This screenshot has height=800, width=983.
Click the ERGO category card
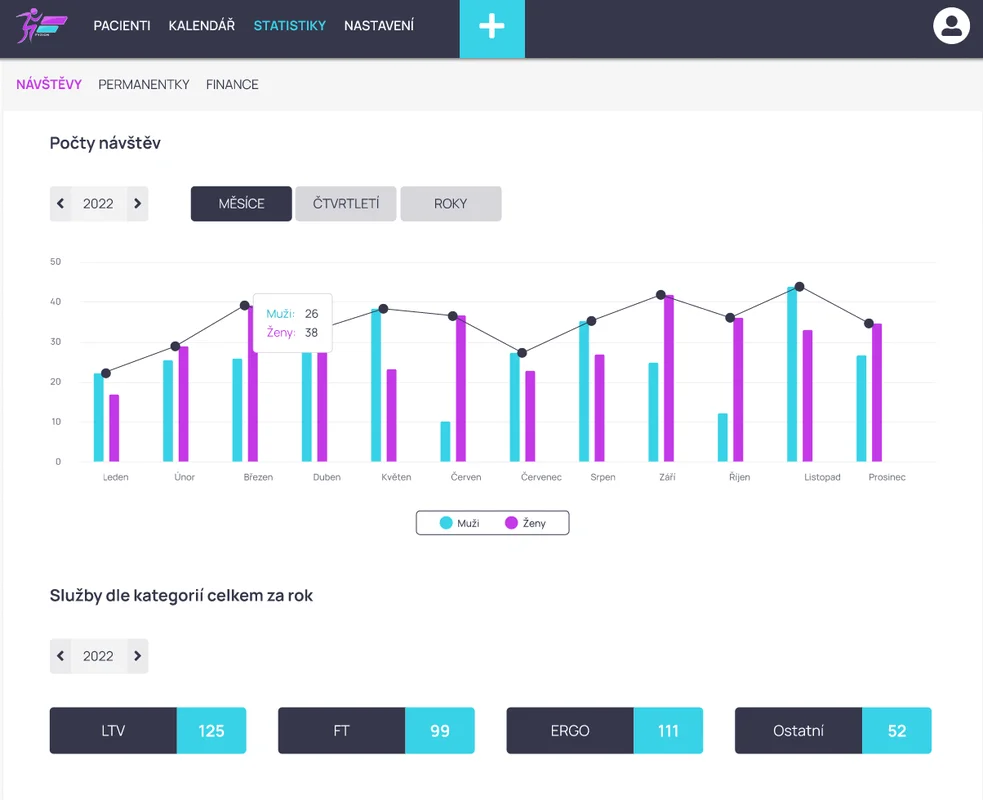pyautogui.click(x=604, y=730)
